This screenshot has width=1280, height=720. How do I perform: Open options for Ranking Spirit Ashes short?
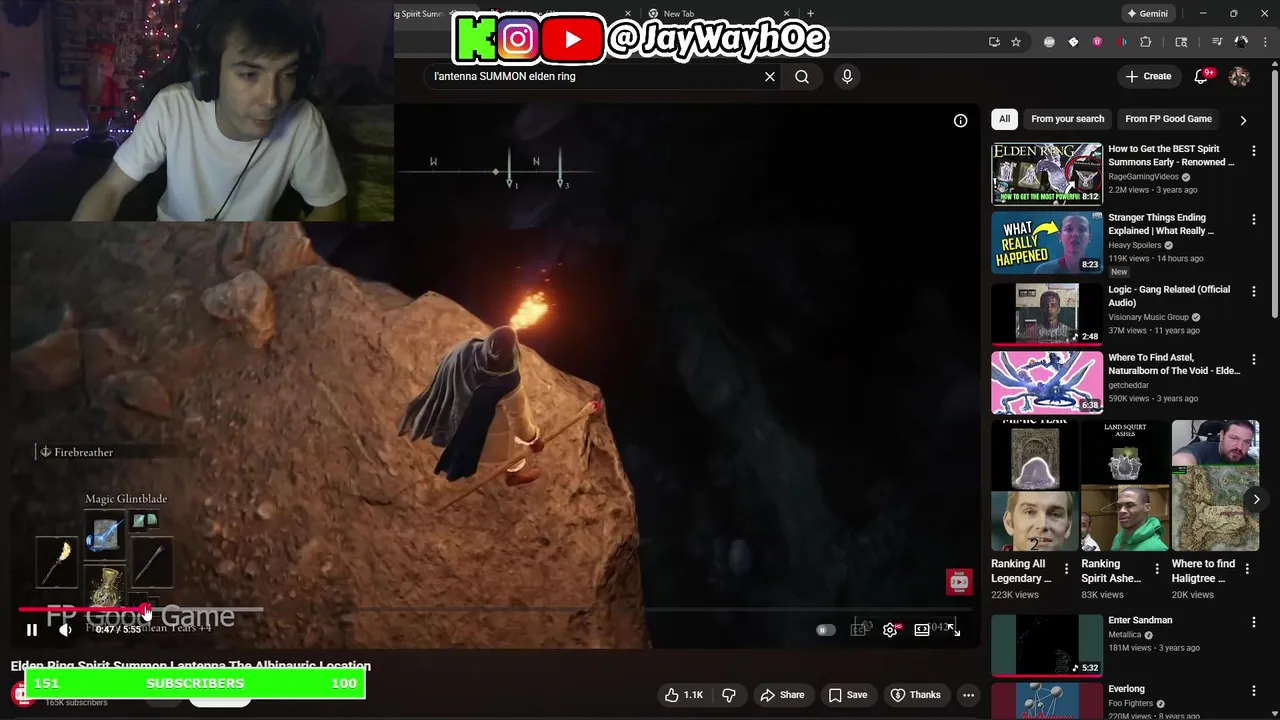[x=1157, y=569]
